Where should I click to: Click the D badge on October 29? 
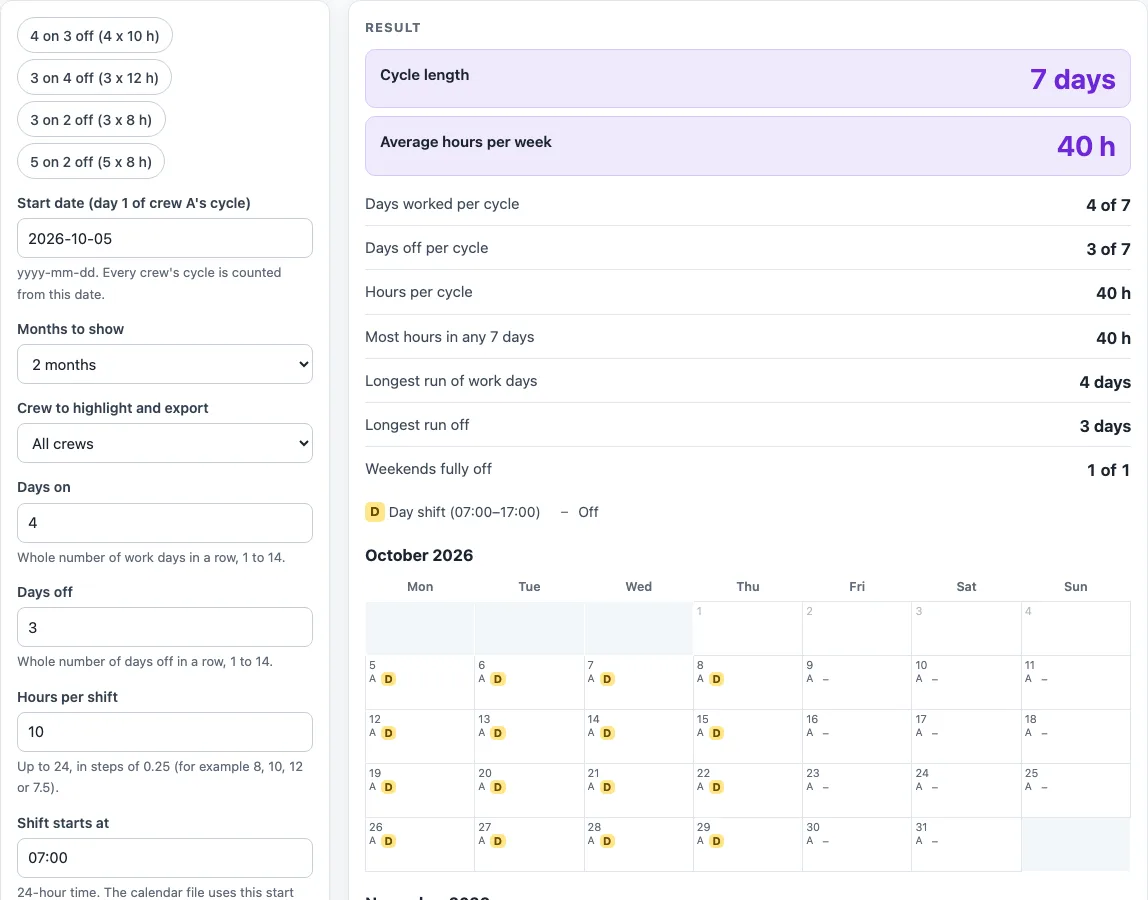tap(716, 841)
